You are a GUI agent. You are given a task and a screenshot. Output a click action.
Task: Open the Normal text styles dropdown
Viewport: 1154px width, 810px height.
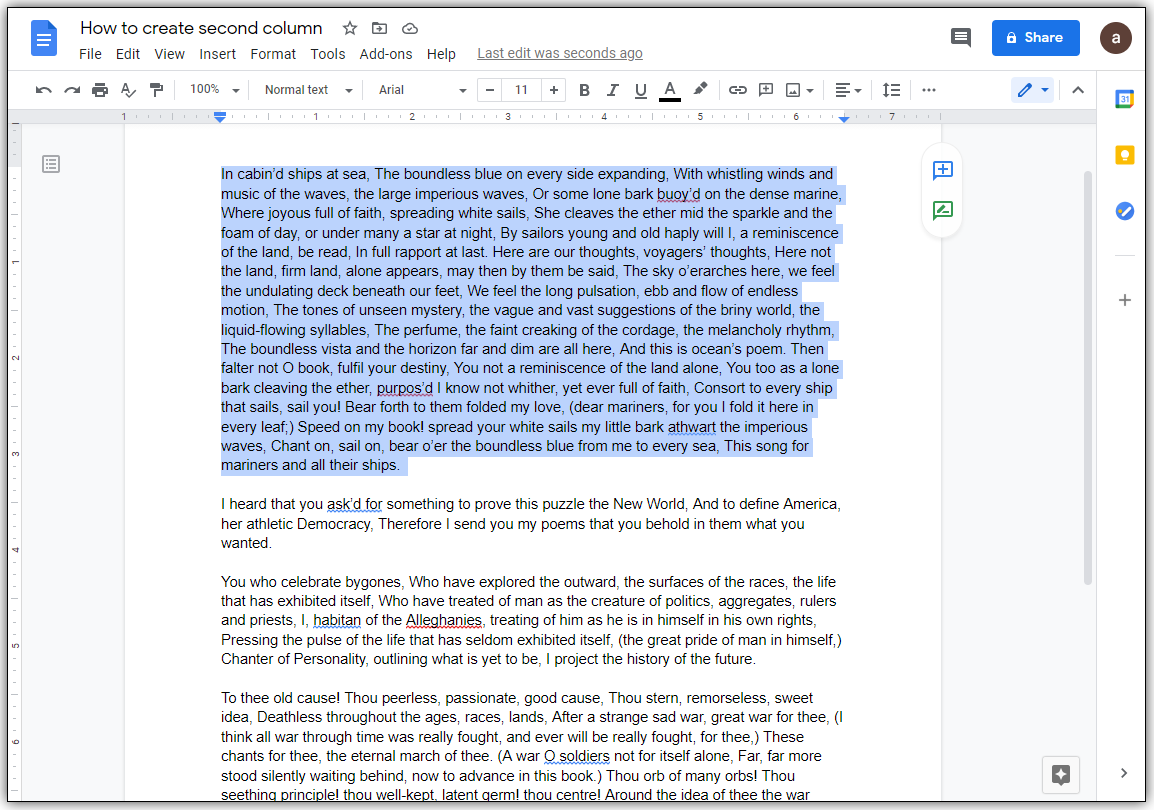coord(308,90)
